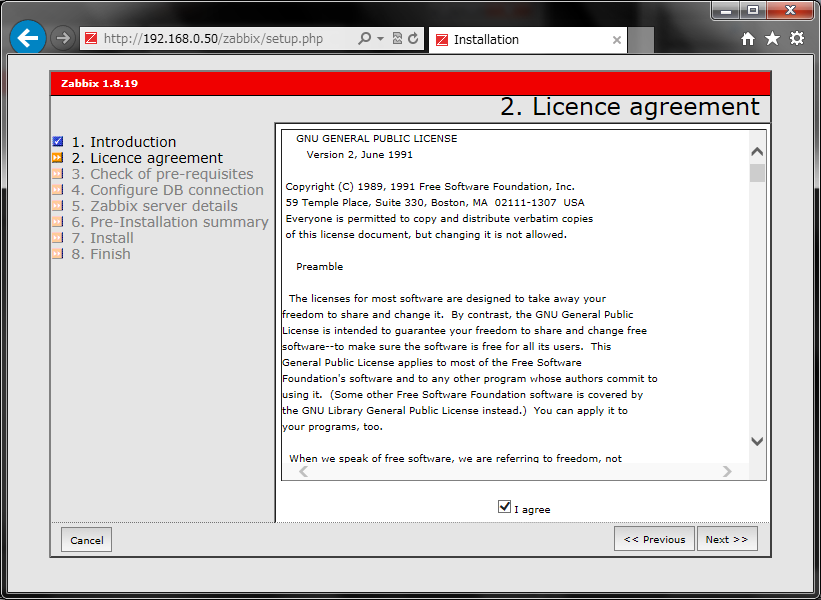Reload the page with refresh icon
This screenshot has height=600, width=821.
click(x=413, y=38)
